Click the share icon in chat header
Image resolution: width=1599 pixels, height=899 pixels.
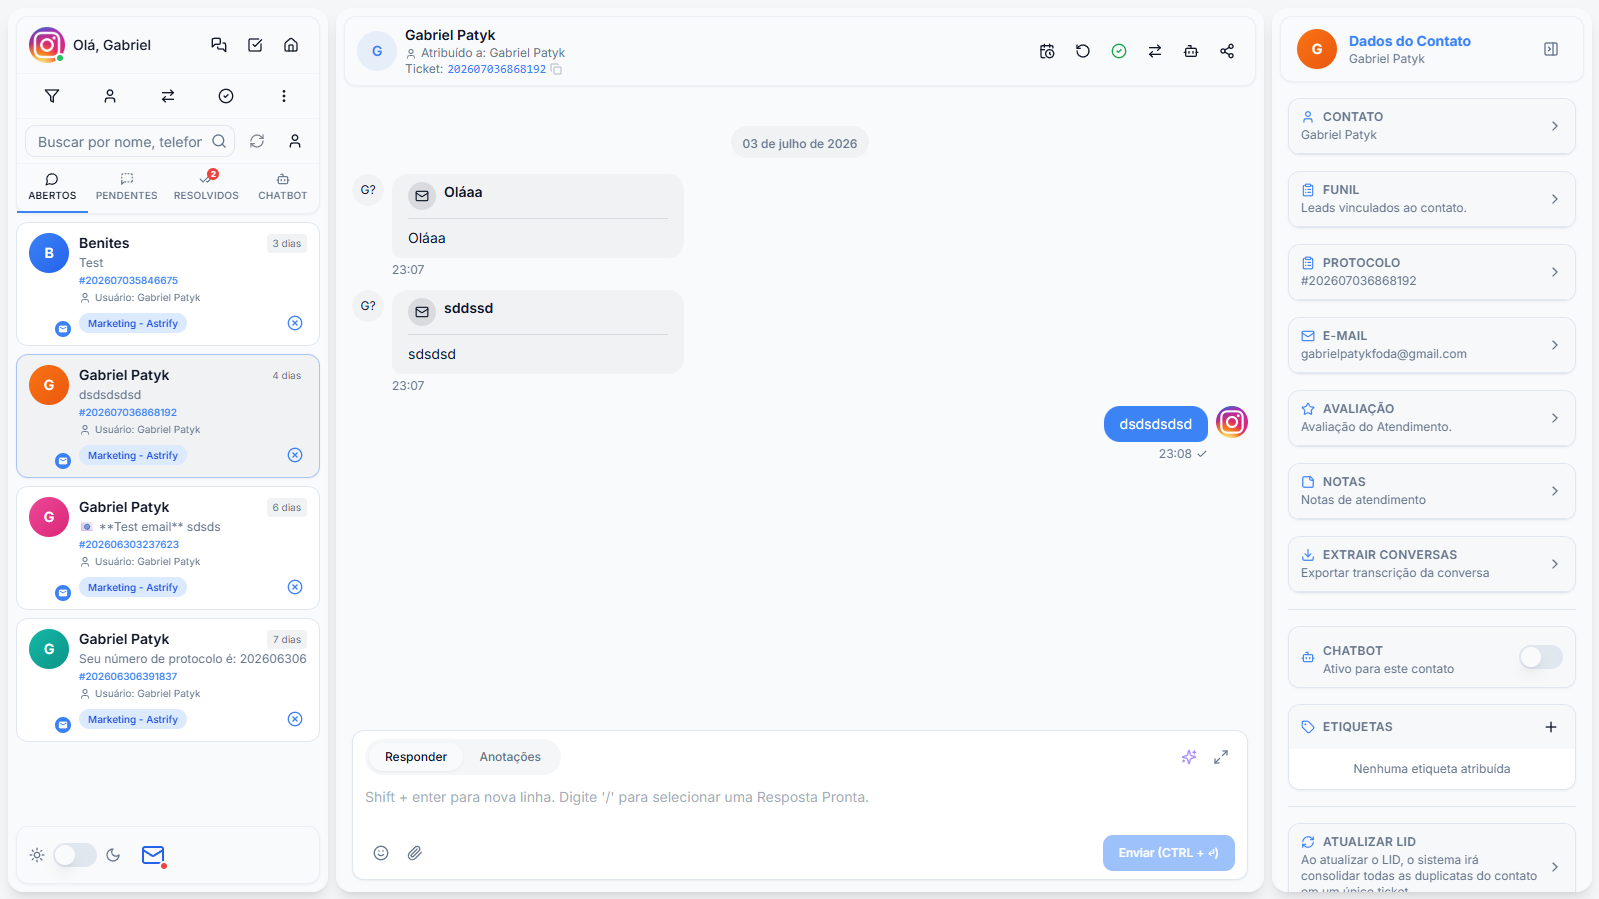point(1227,51)
